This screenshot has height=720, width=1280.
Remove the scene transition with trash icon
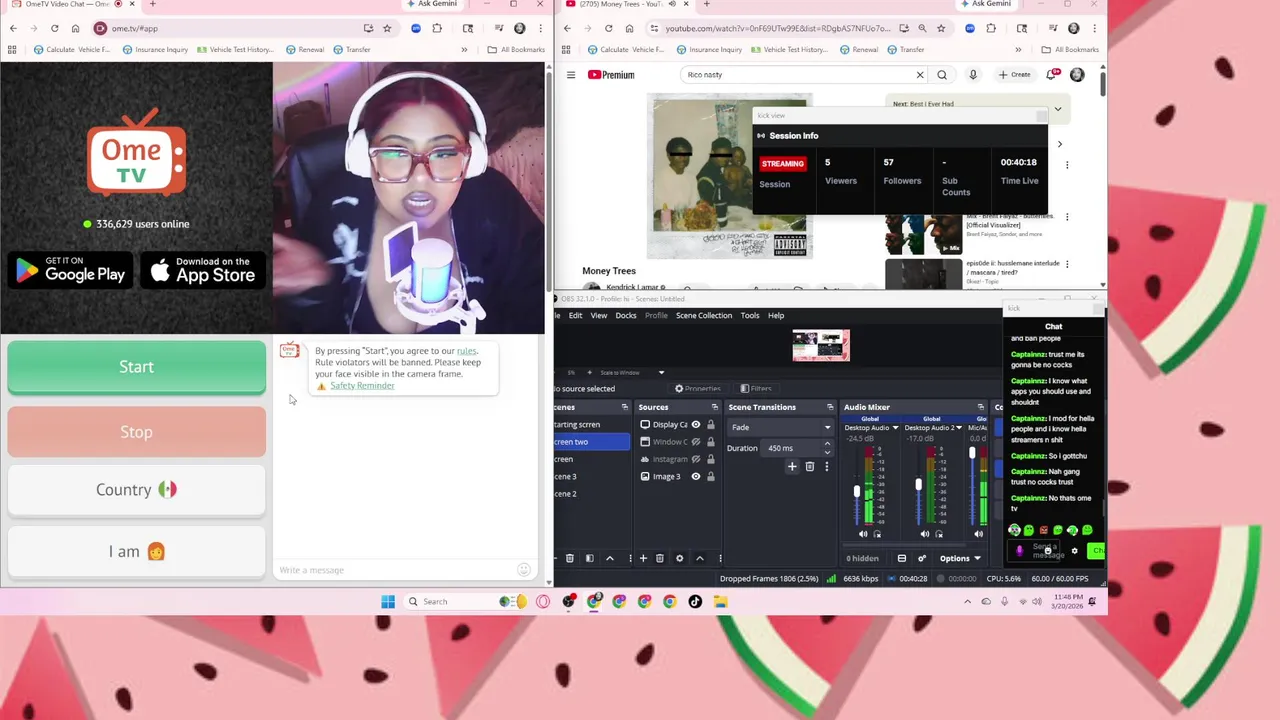(x=810, y=467)
